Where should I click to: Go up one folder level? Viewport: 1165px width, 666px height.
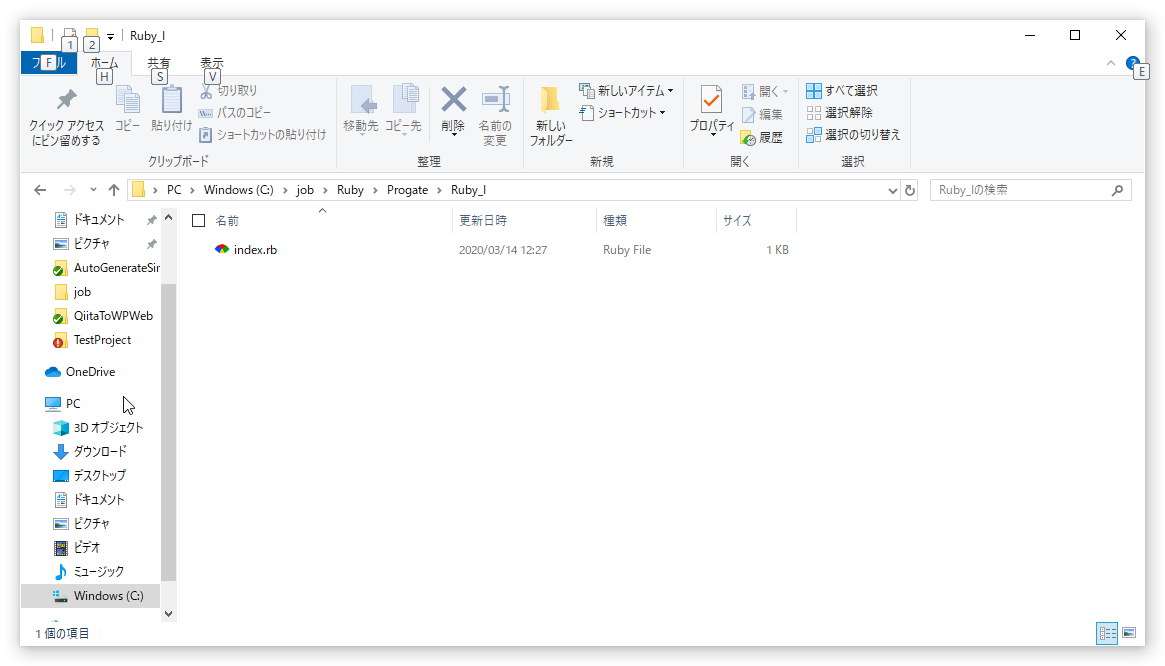(114, 190)
